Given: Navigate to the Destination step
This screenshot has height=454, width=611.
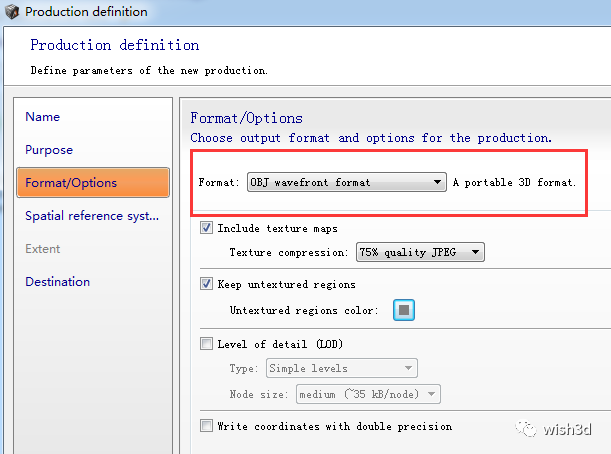Looking at the screenshot, I should pos(58,281).
